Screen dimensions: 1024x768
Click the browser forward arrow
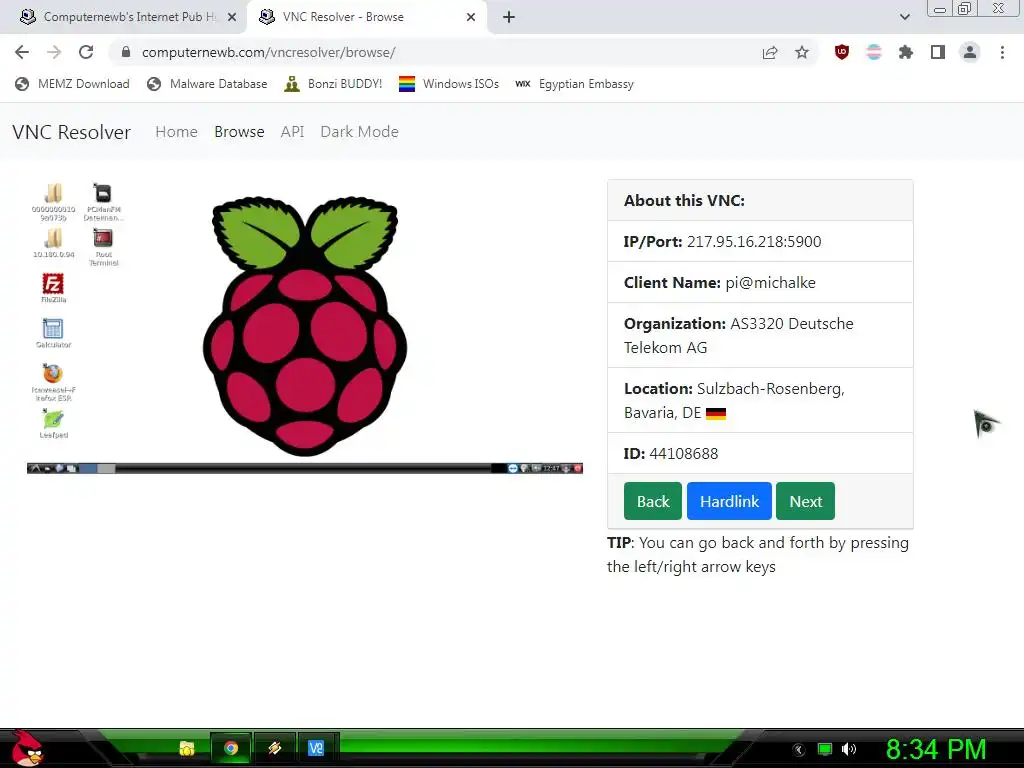point(54,52)
